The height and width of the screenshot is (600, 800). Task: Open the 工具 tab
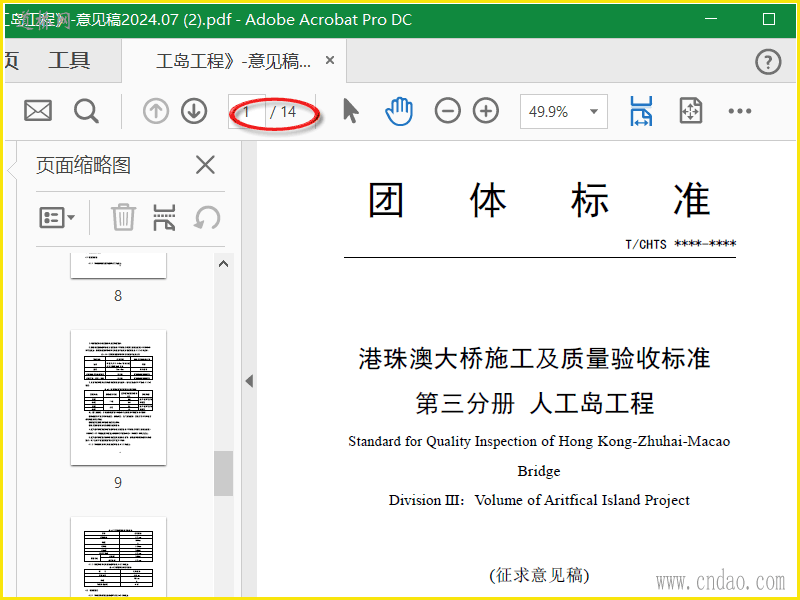[x=69, y=61]
